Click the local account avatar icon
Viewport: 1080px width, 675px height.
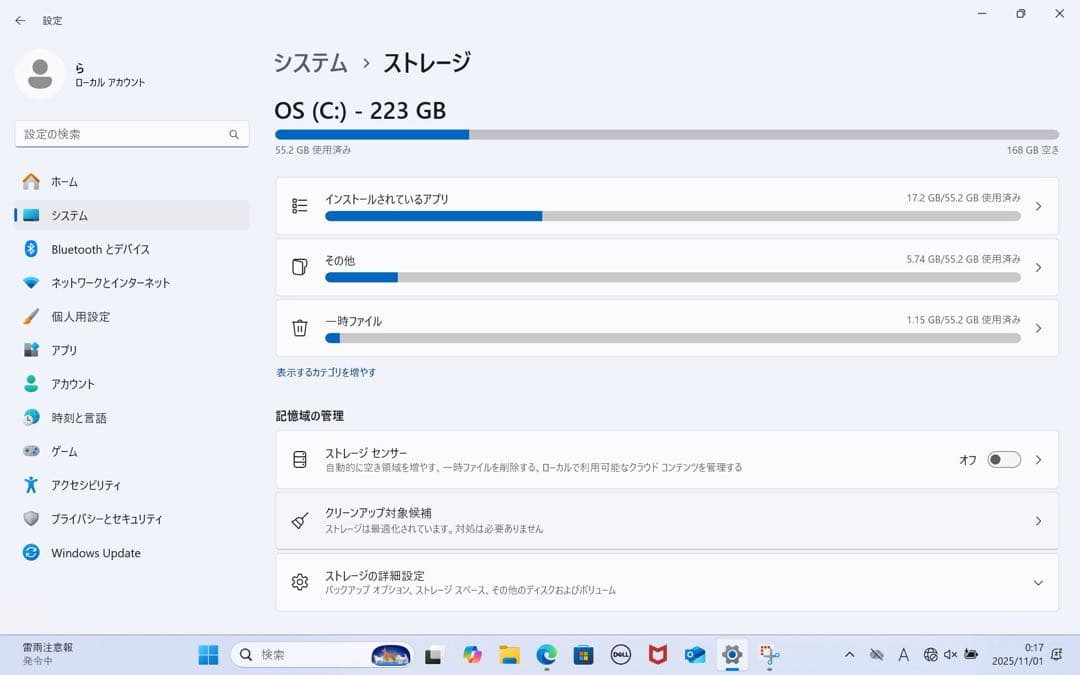point(40,74)
